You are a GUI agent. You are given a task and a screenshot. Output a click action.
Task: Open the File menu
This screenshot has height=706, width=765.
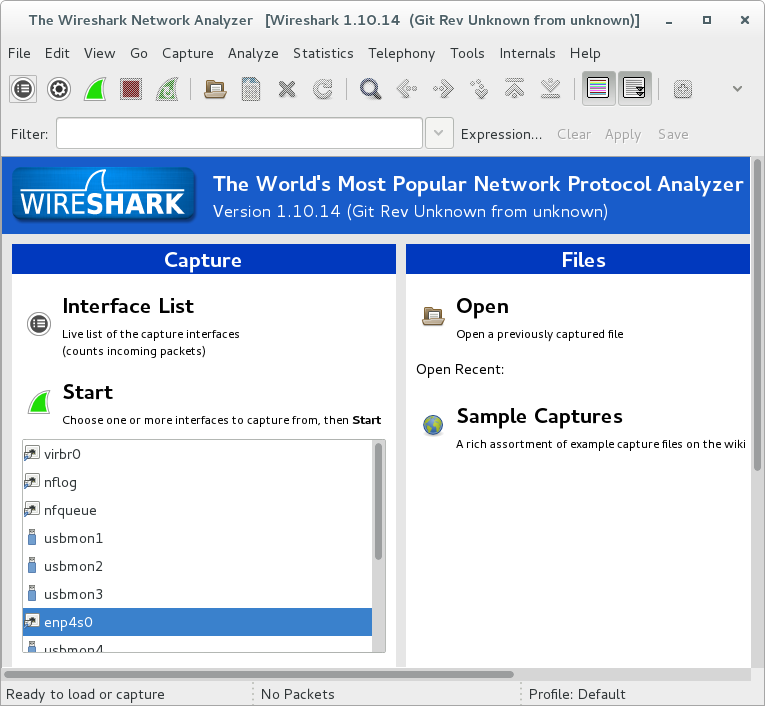[19, 53]
